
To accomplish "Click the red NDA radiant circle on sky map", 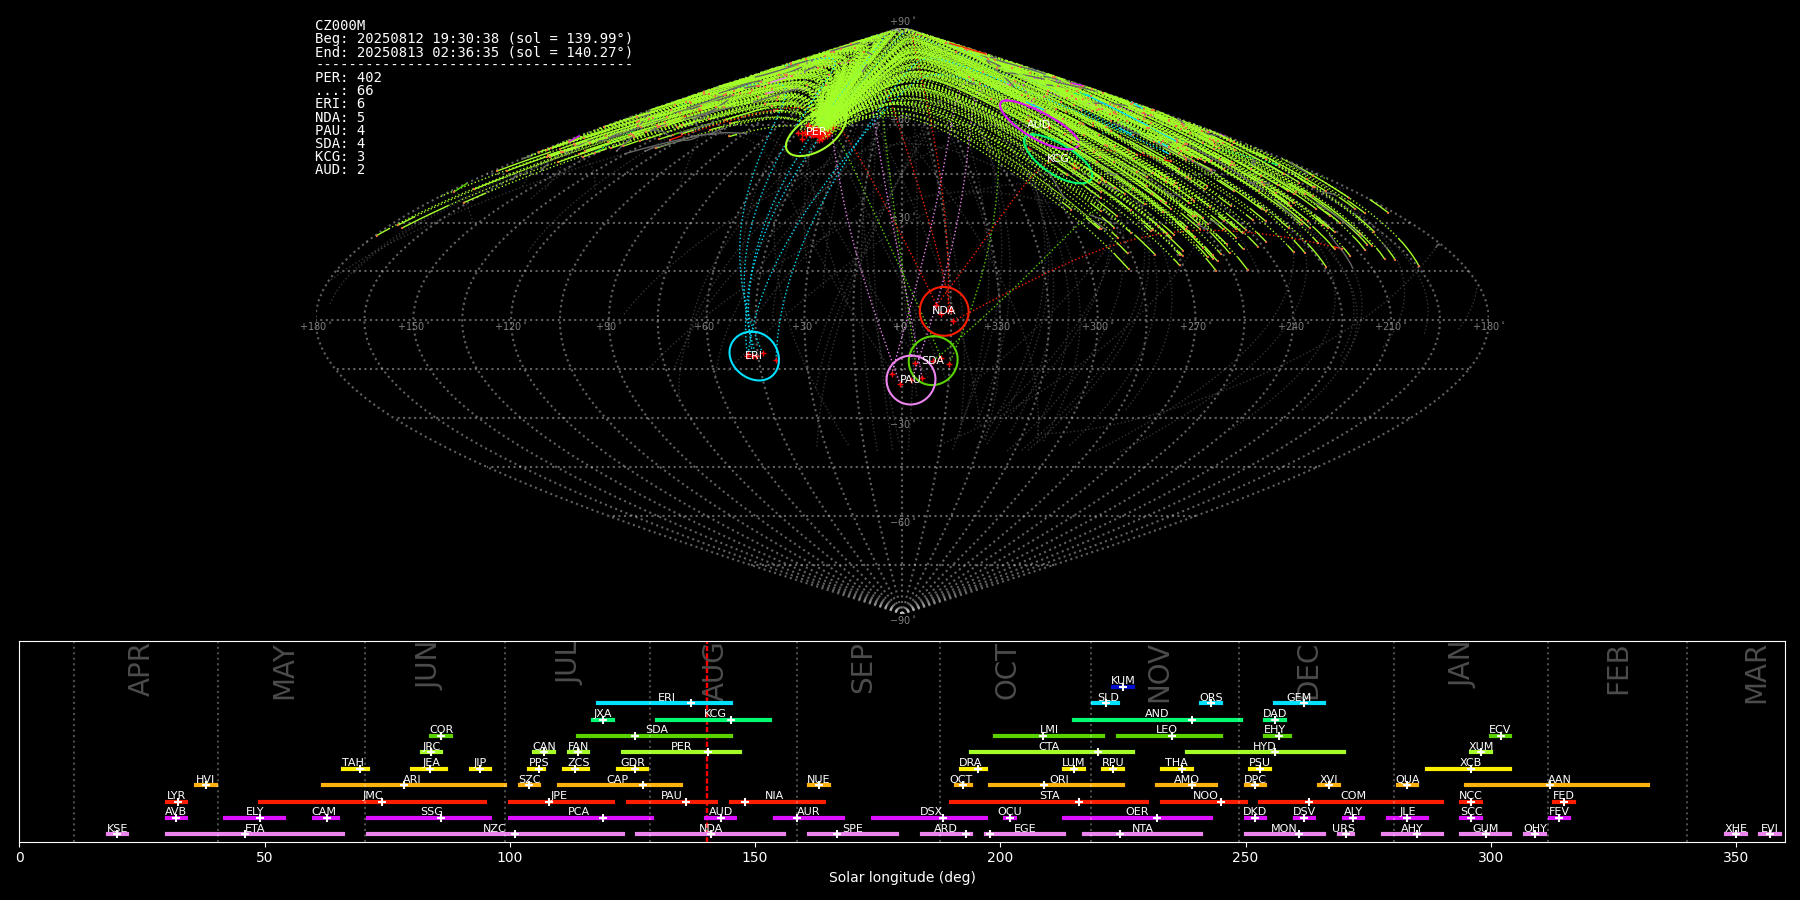I will 944,311.
